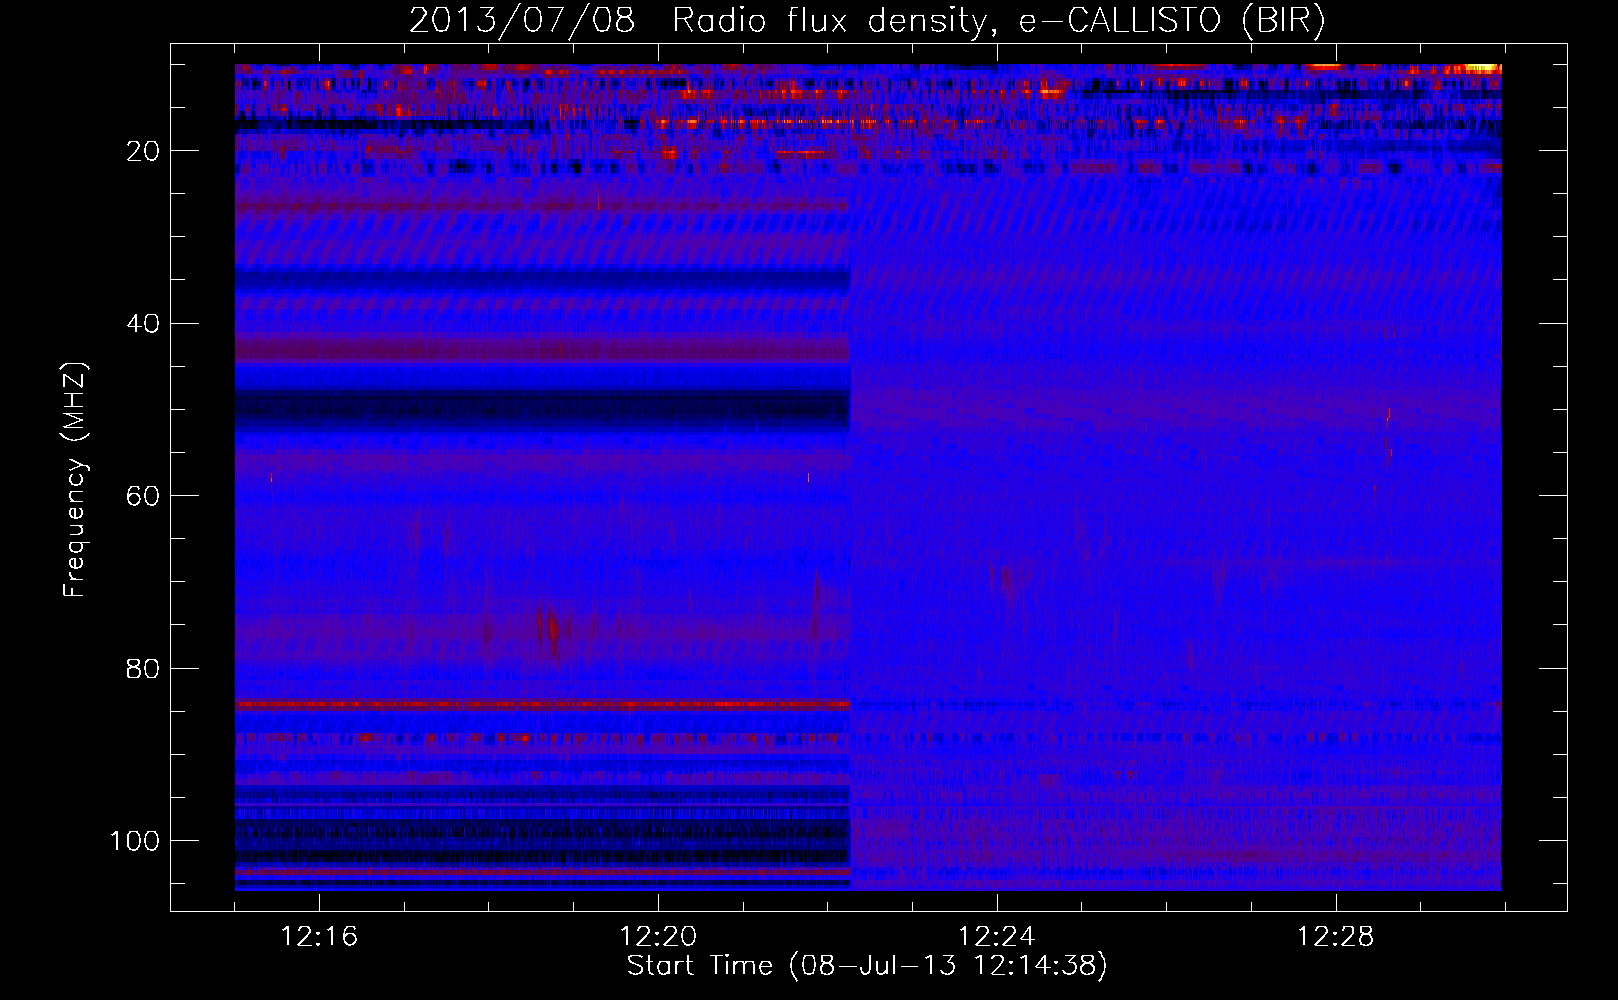The height and width of the screenshot is (1000, 1618).
Task: Click the '20' frequency tick label
Action: [x=143, y=151]
